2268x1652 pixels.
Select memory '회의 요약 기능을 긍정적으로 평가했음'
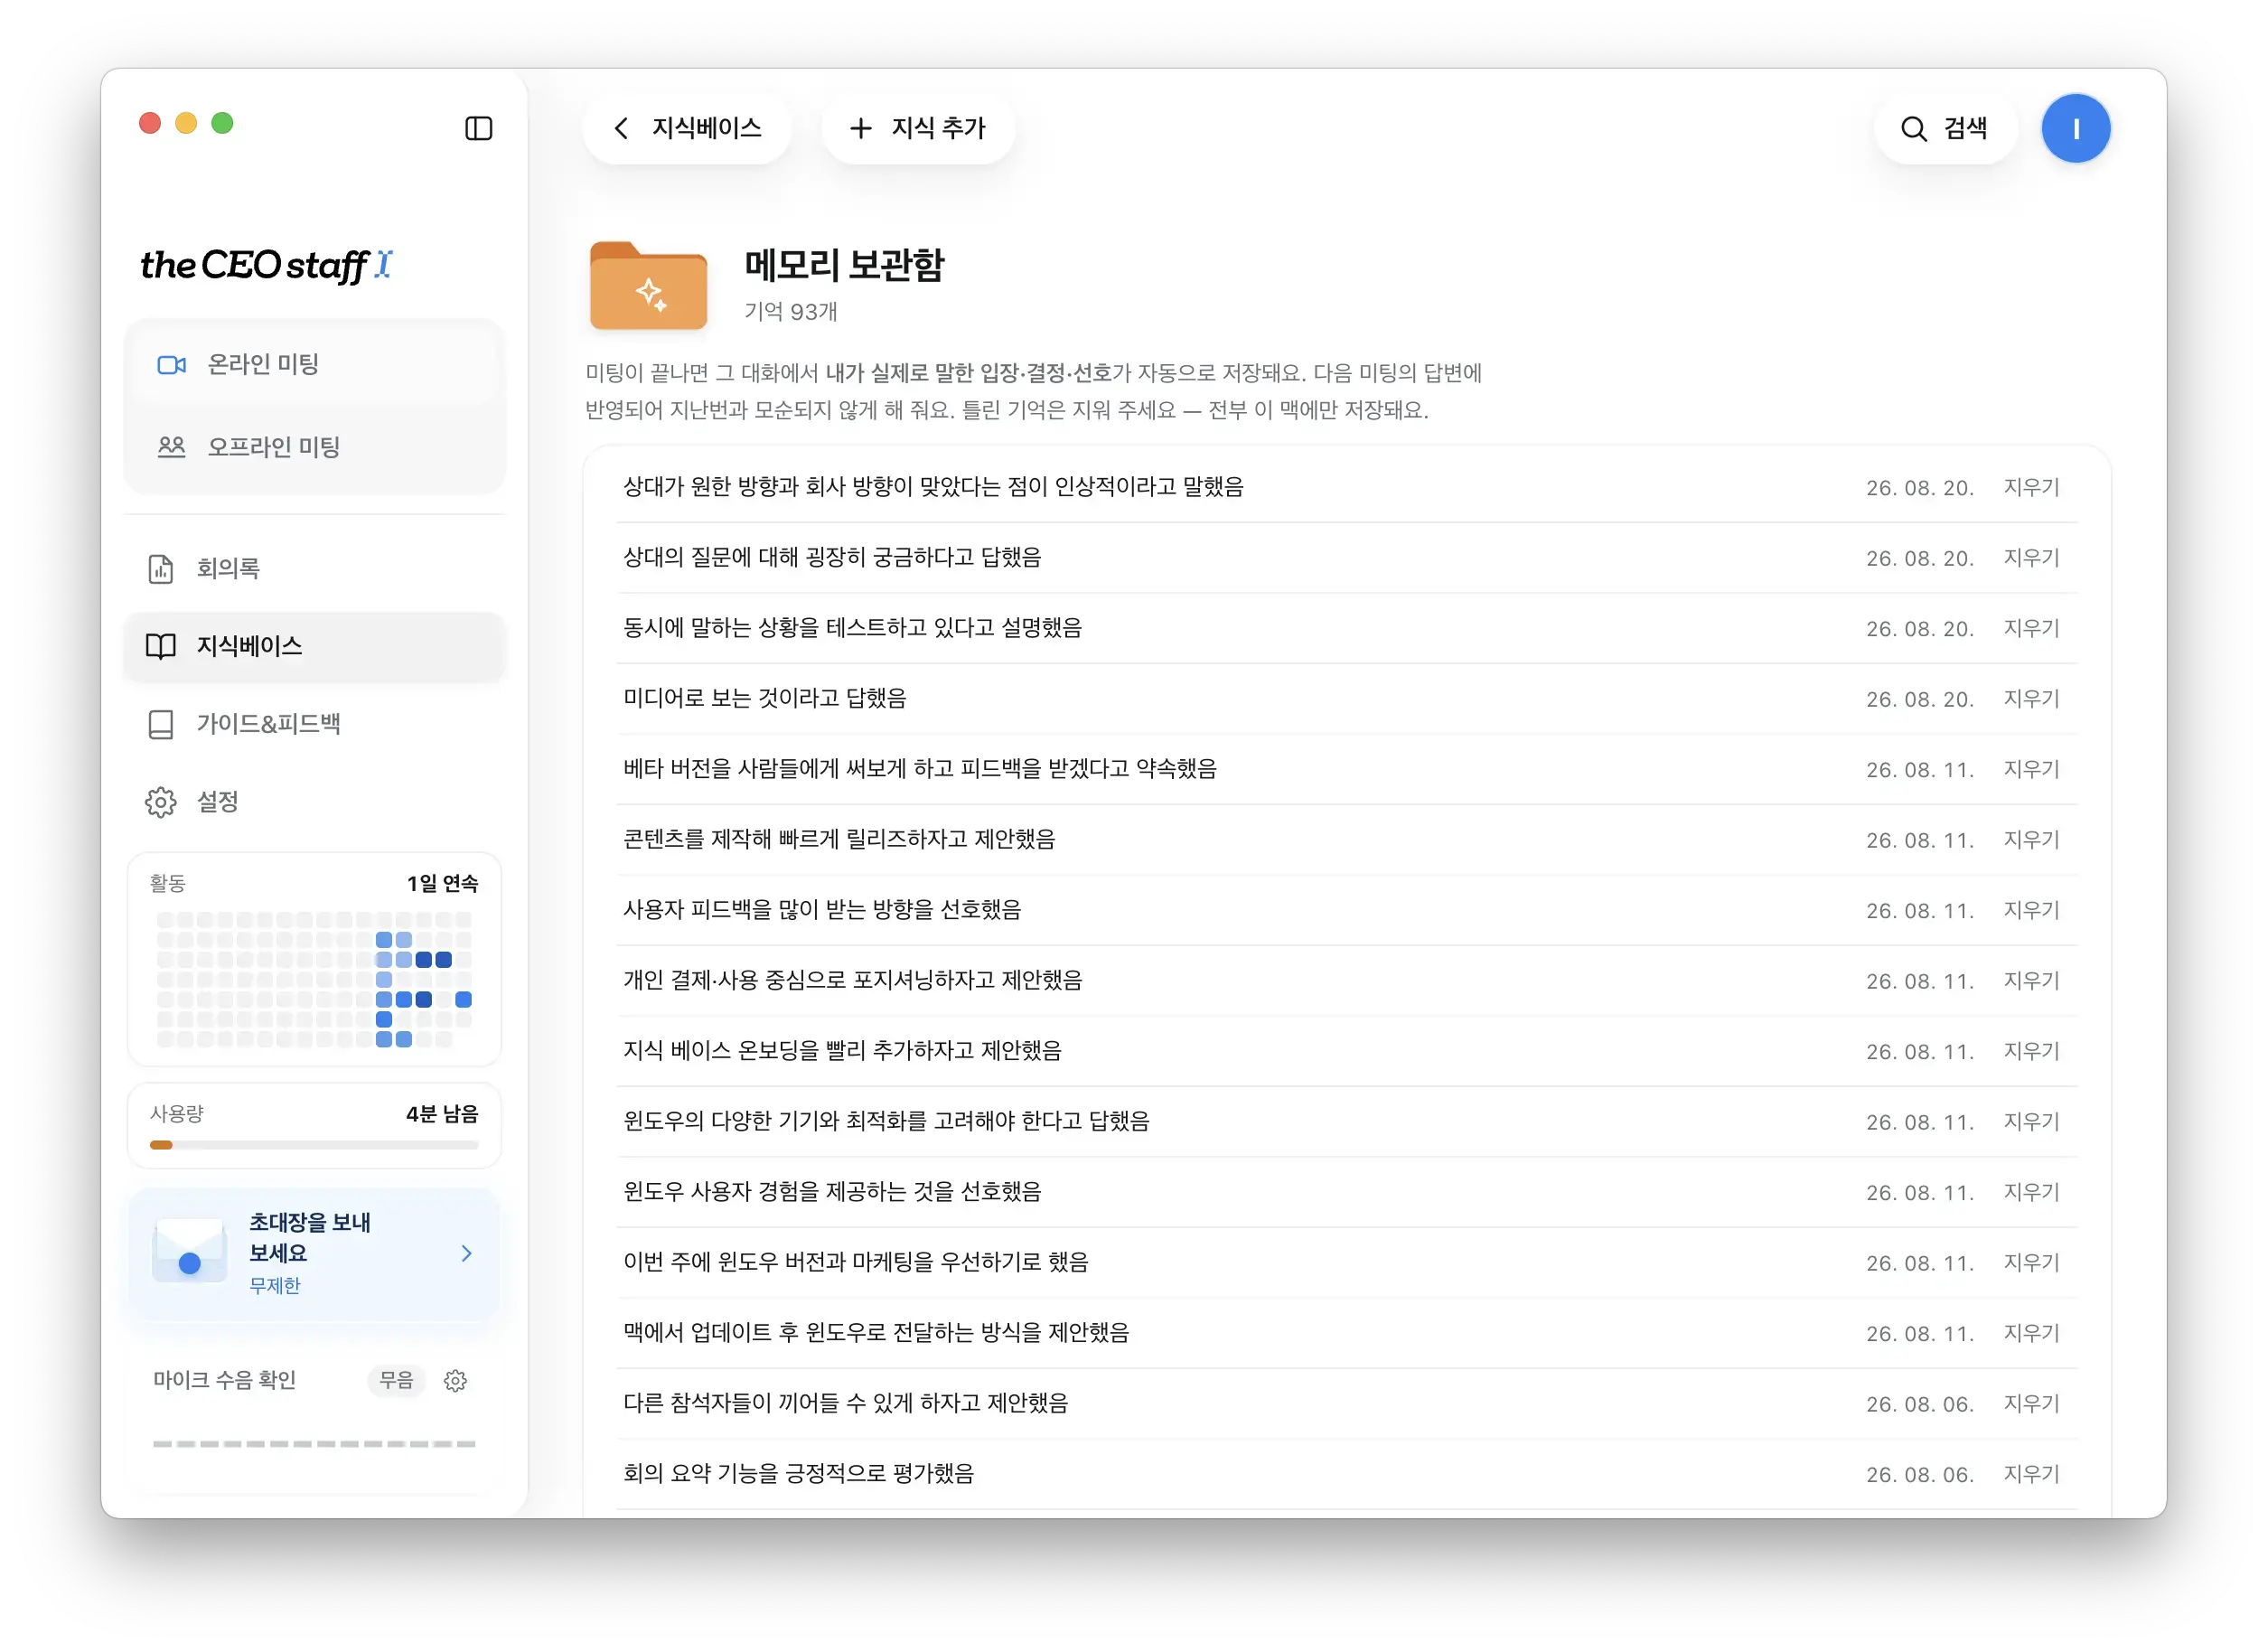(x=798, y=1474)
